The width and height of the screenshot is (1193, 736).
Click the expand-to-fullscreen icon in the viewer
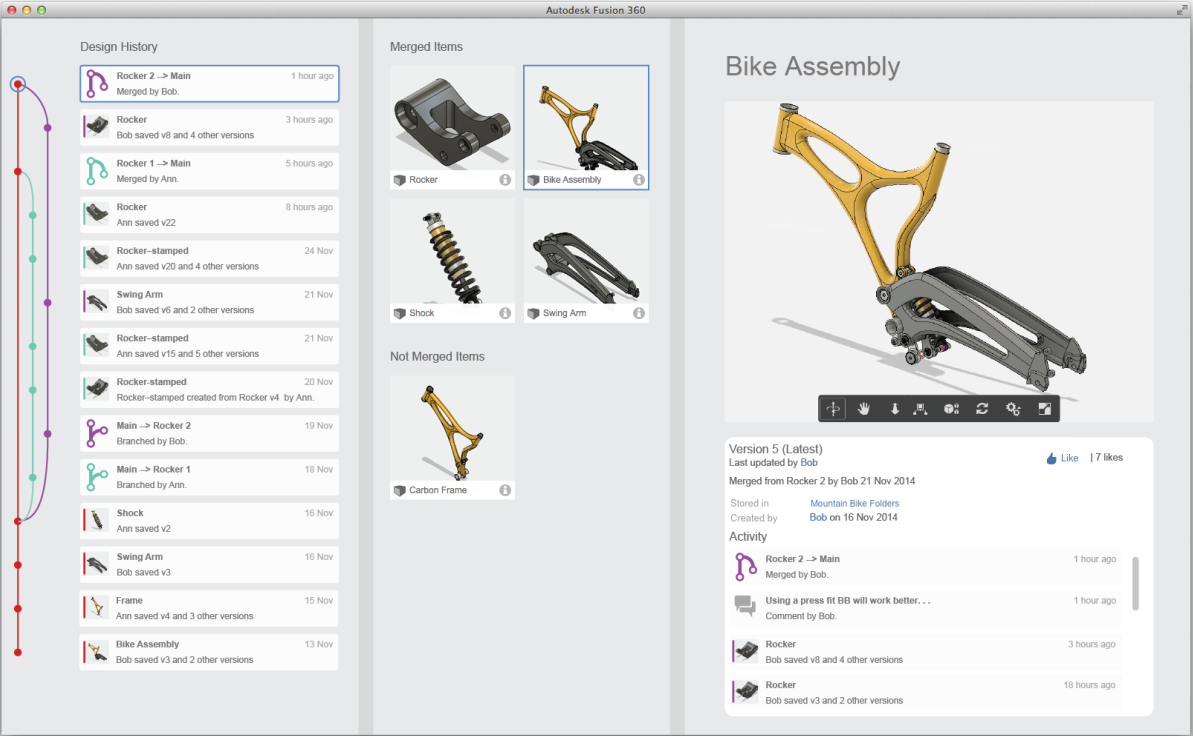pyautogui.click(x=1044, y=408)
